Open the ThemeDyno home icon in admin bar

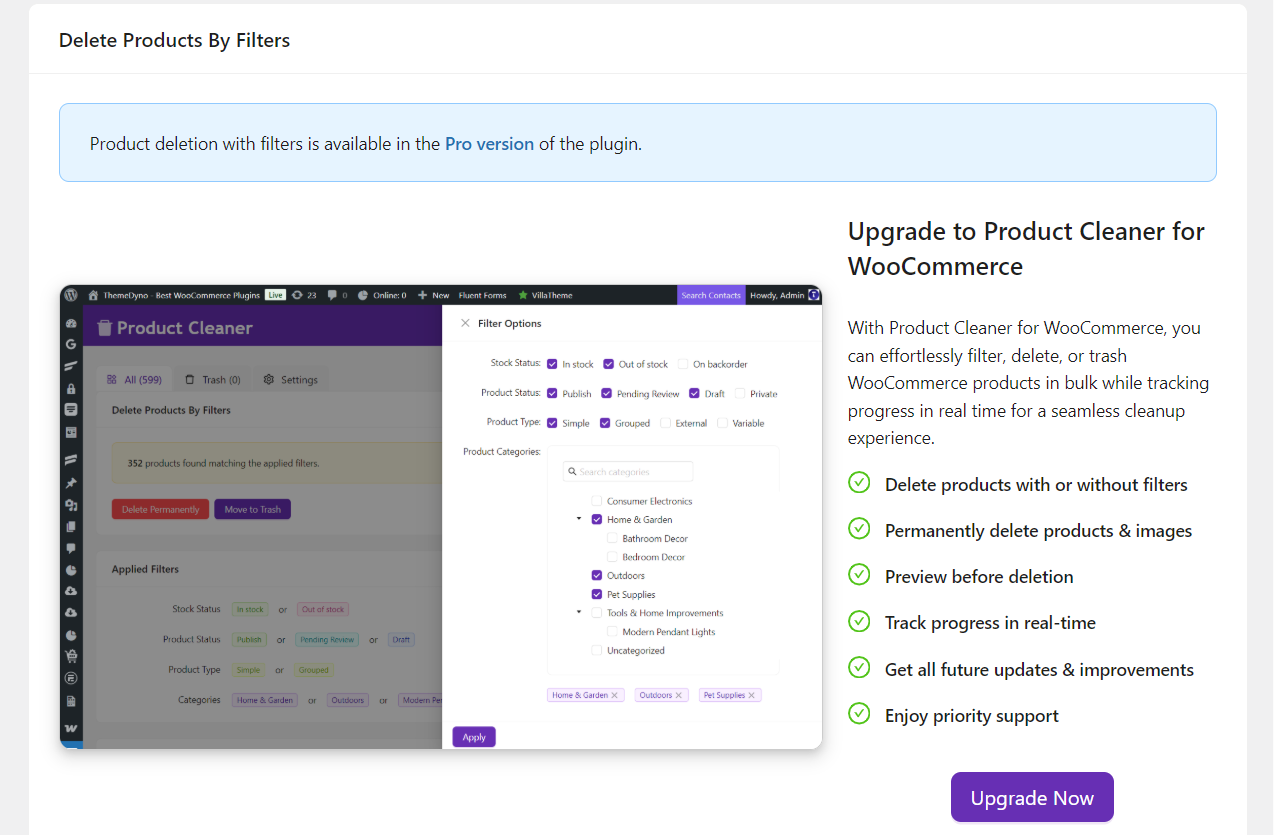click(93, 295)
